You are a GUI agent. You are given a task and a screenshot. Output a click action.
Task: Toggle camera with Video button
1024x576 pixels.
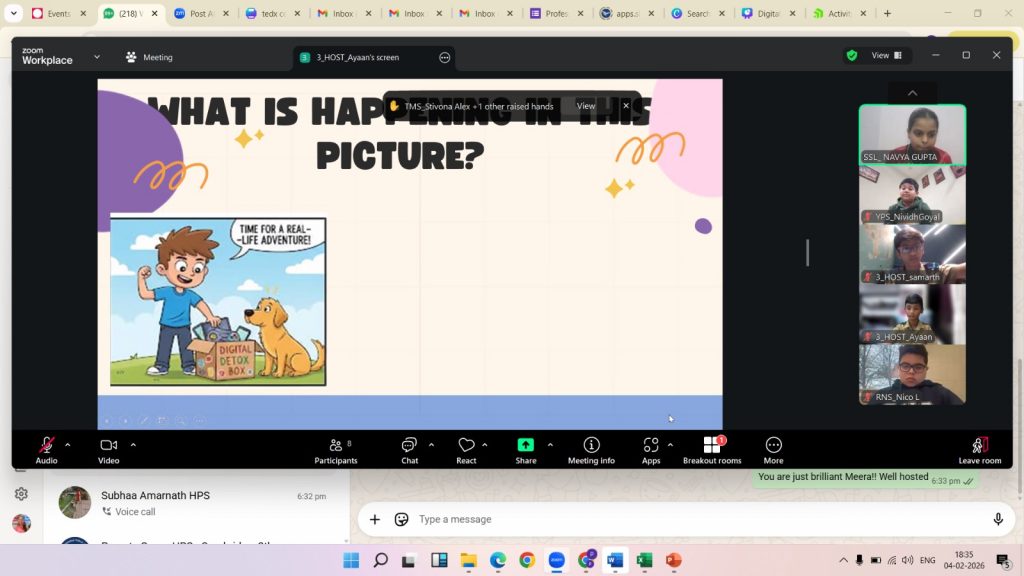click(x=108, y=449)
